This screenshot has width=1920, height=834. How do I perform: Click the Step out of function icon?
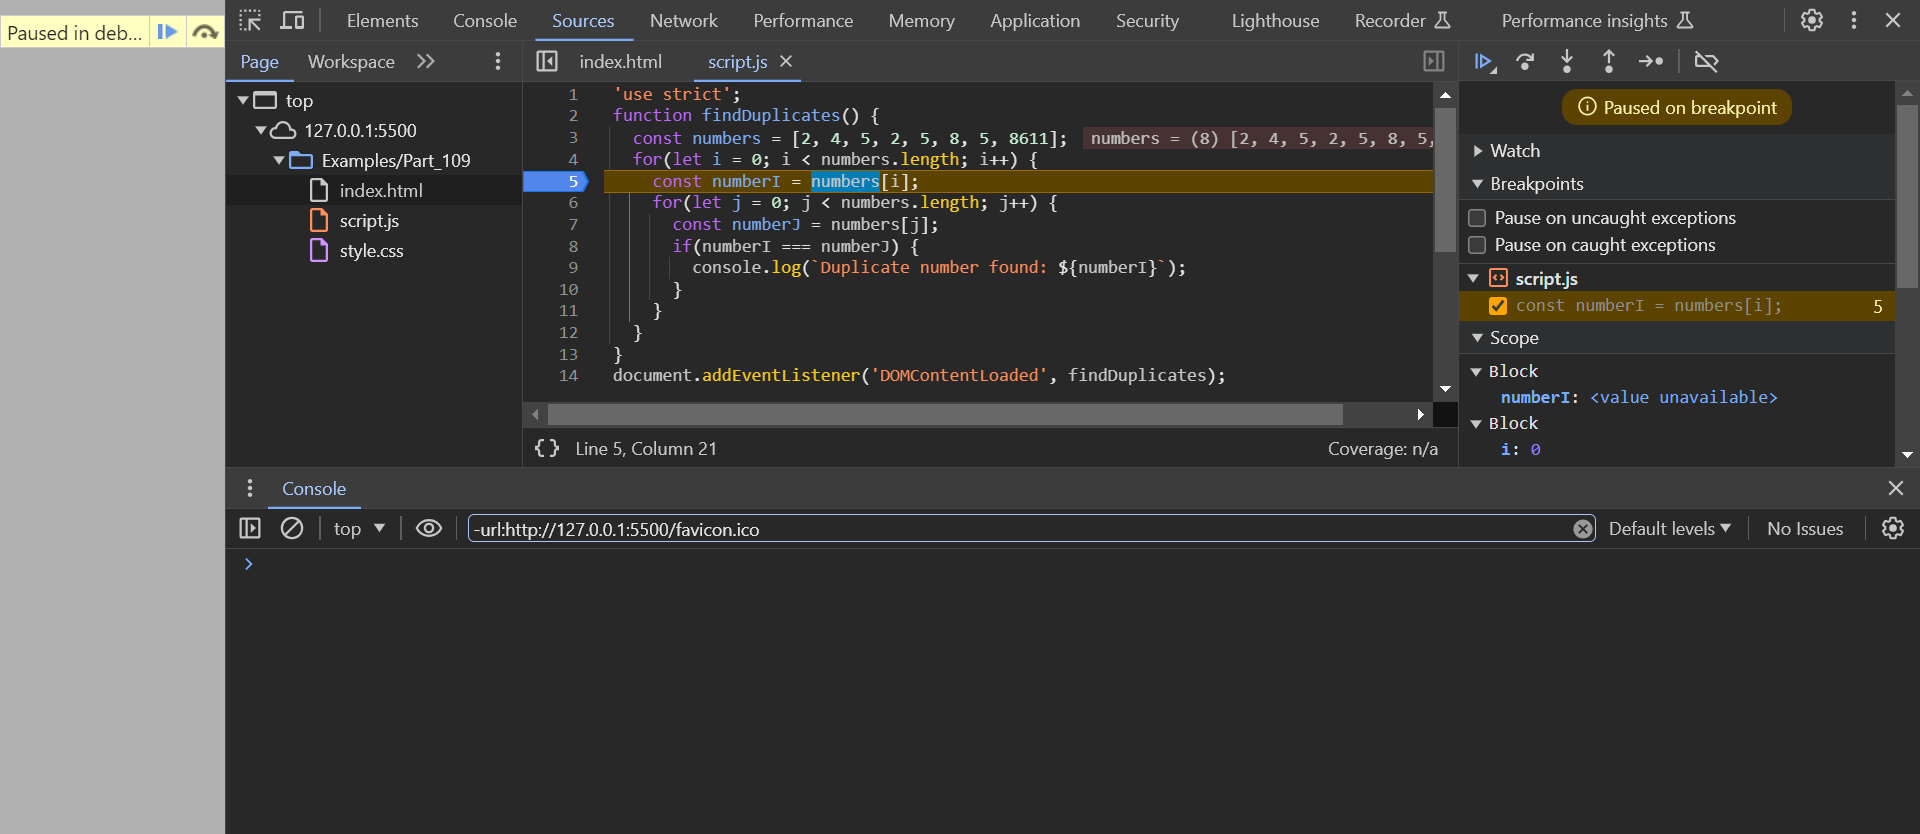click(x=1608, y=62)
